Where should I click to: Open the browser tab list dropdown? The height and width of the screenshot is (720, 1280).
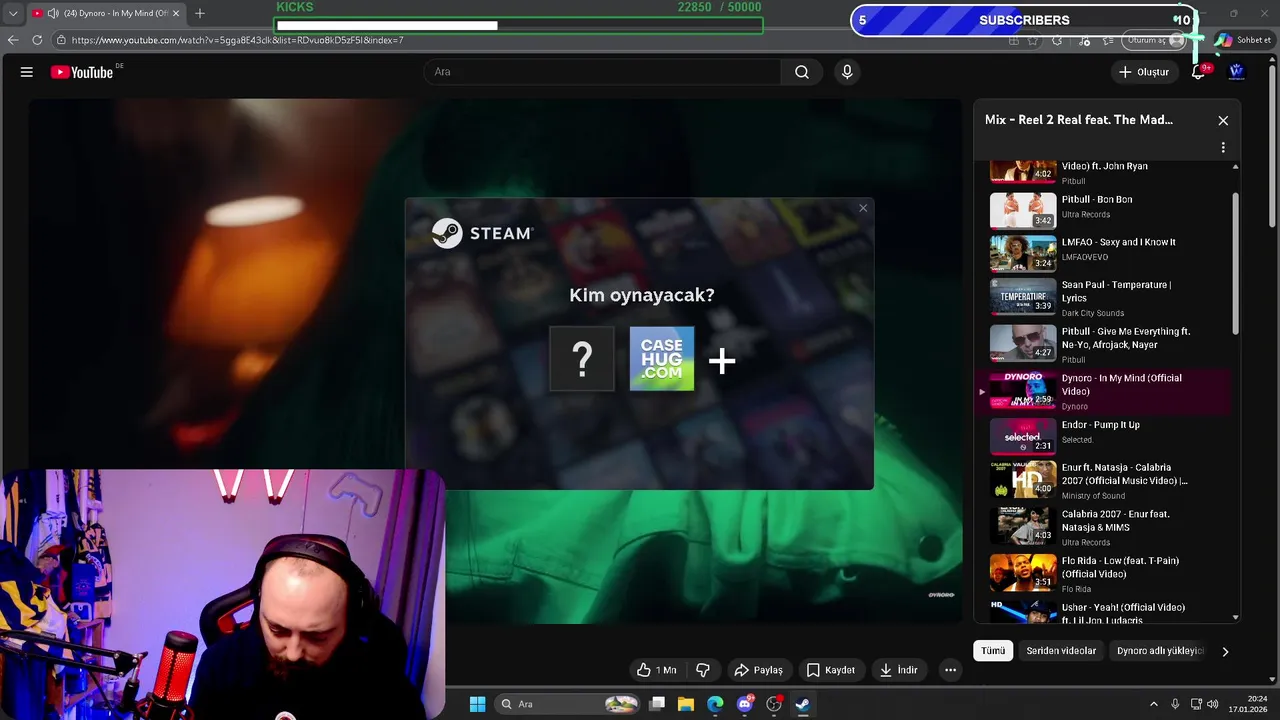[x=13, y=14]
